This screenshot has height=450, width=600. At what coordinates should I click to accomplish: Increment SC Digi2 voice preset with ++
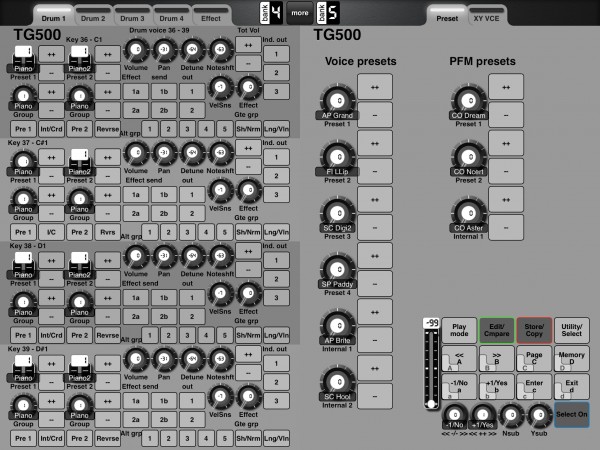click(375, 200)
